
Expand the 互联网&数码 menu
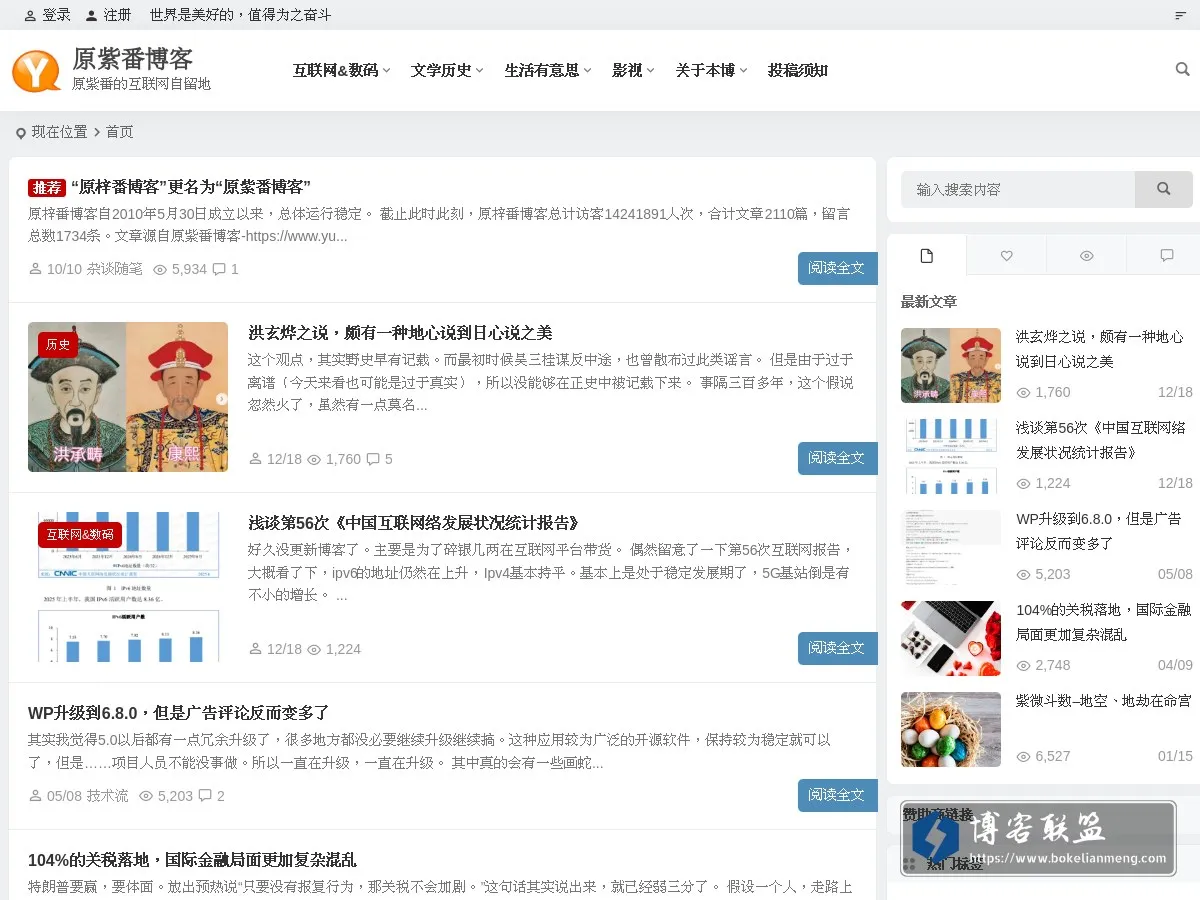click(x=341, y=70)
